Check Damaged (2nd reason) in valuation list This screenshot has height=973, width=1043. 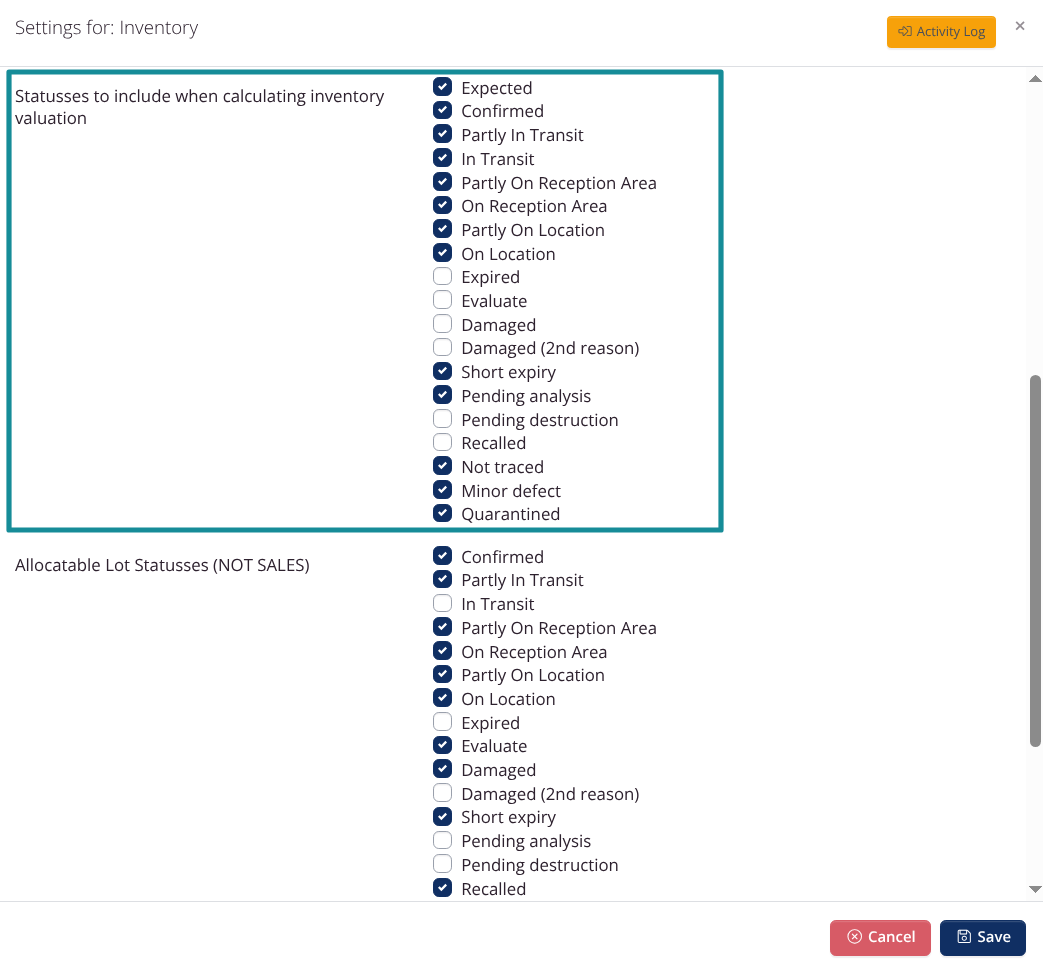click(x=442, y=347)
